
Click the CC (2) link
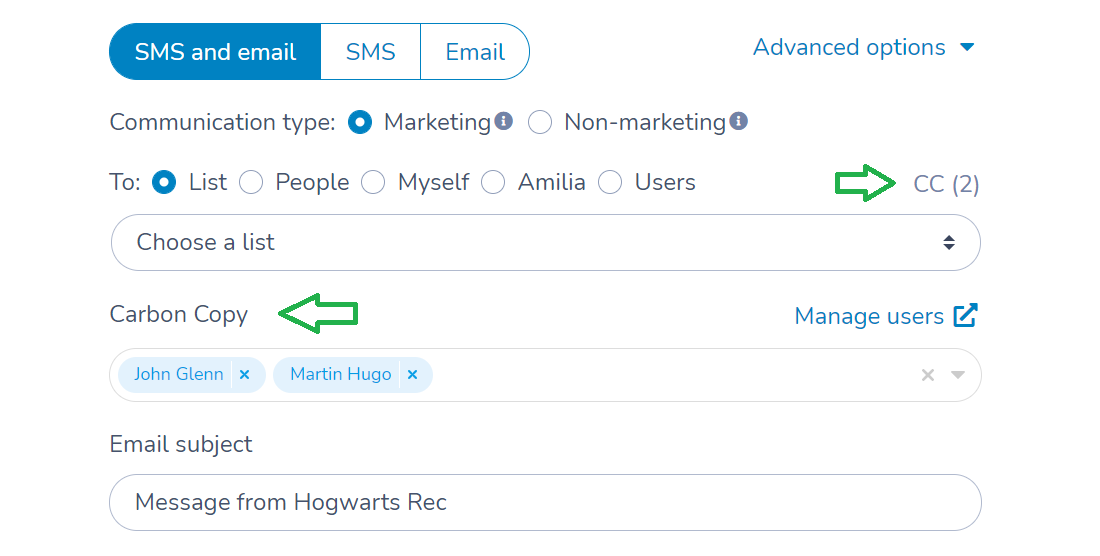[x=946, y=184]
